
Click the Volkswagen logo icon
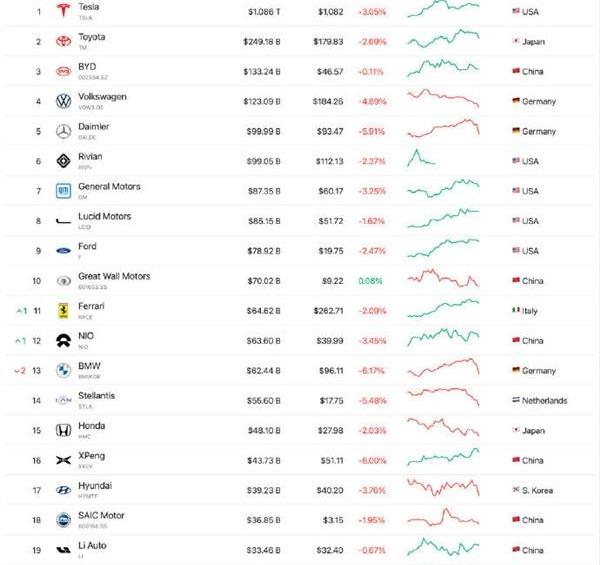(62, 101)
